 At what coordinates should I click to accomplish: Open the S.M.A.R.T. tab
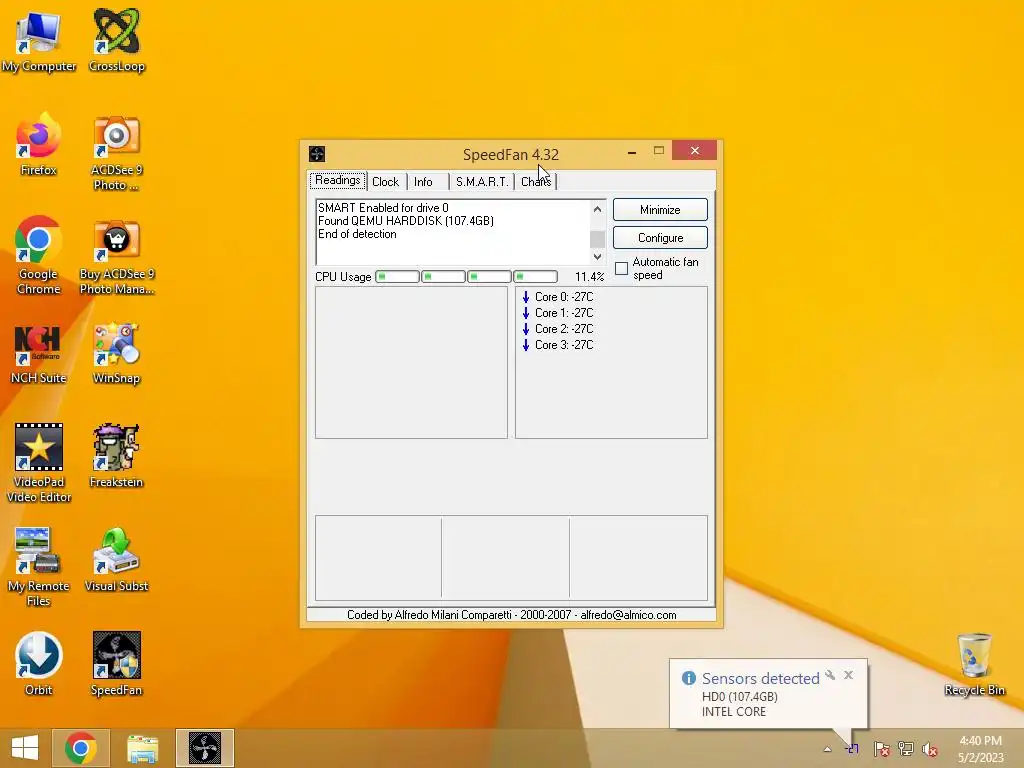click(x=482, y=182)
